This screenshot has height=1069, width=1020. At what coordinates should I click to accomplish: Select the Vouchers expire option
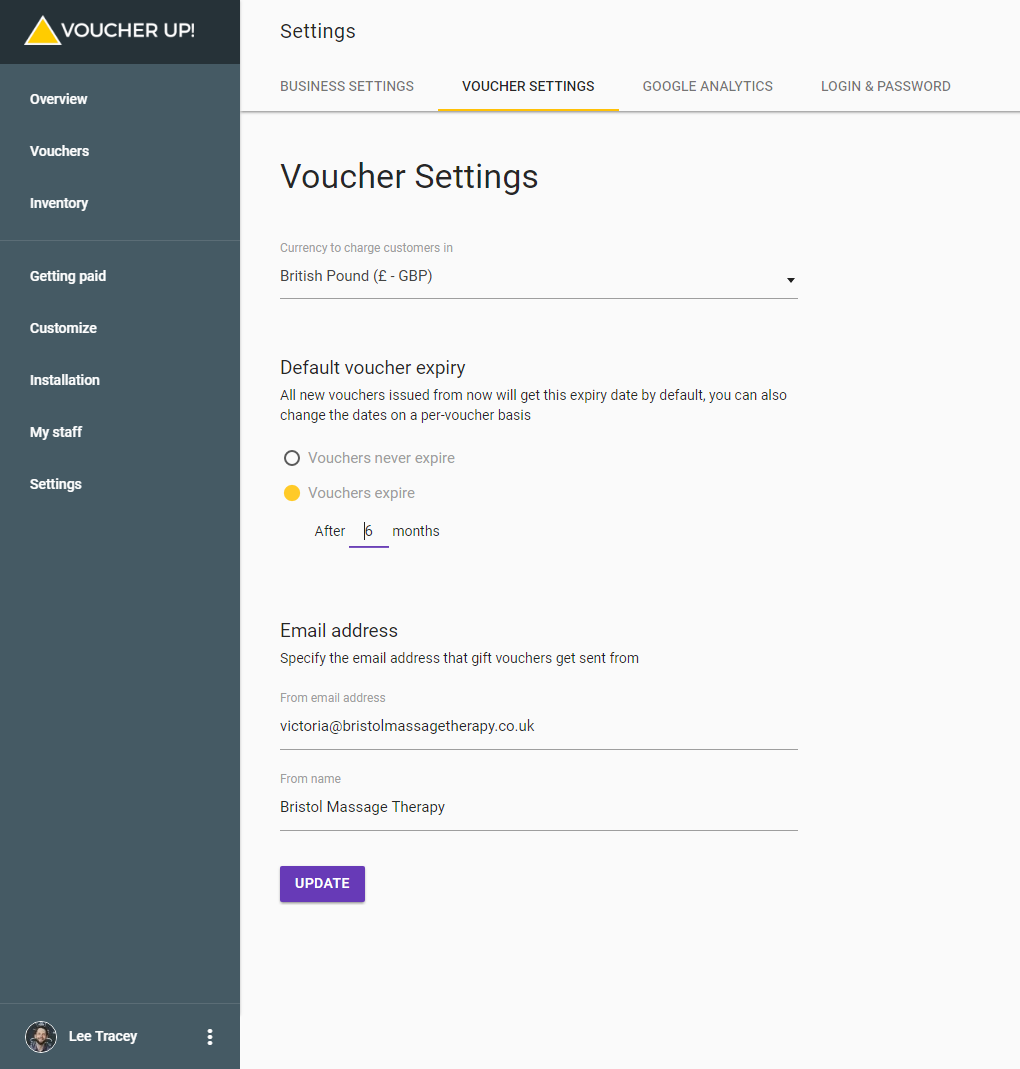(x=291, y=493)
